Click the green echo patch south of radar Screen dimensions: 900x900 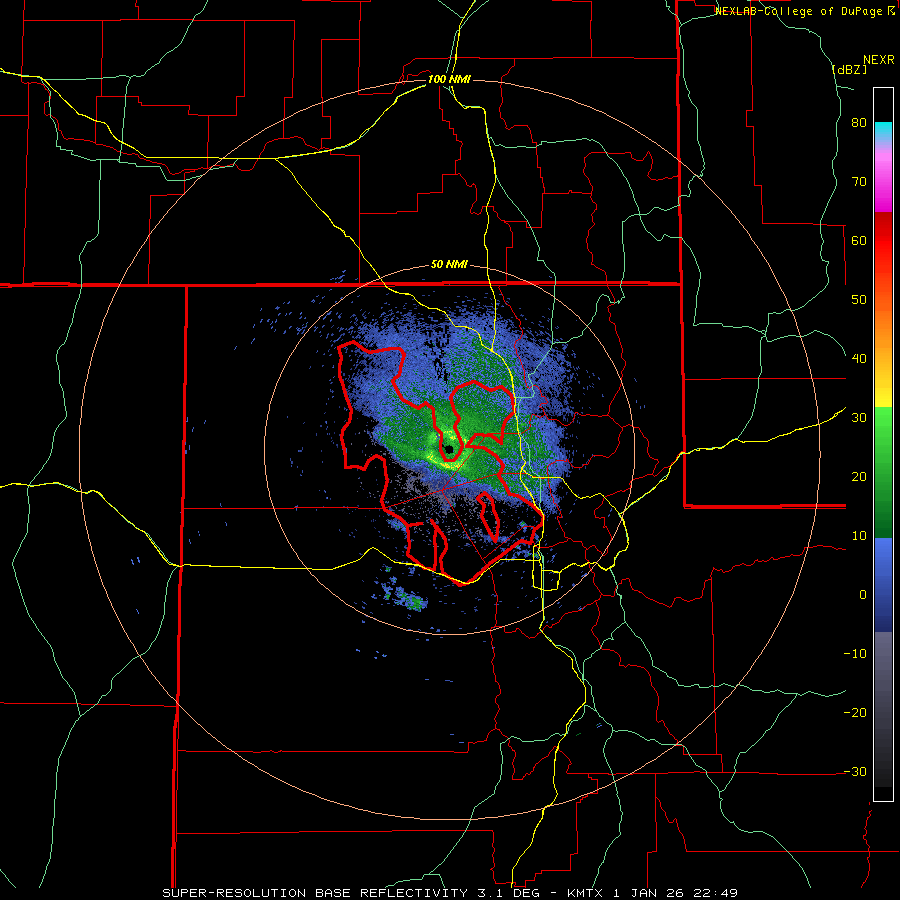pyautogui.click(x=416, y=602)
